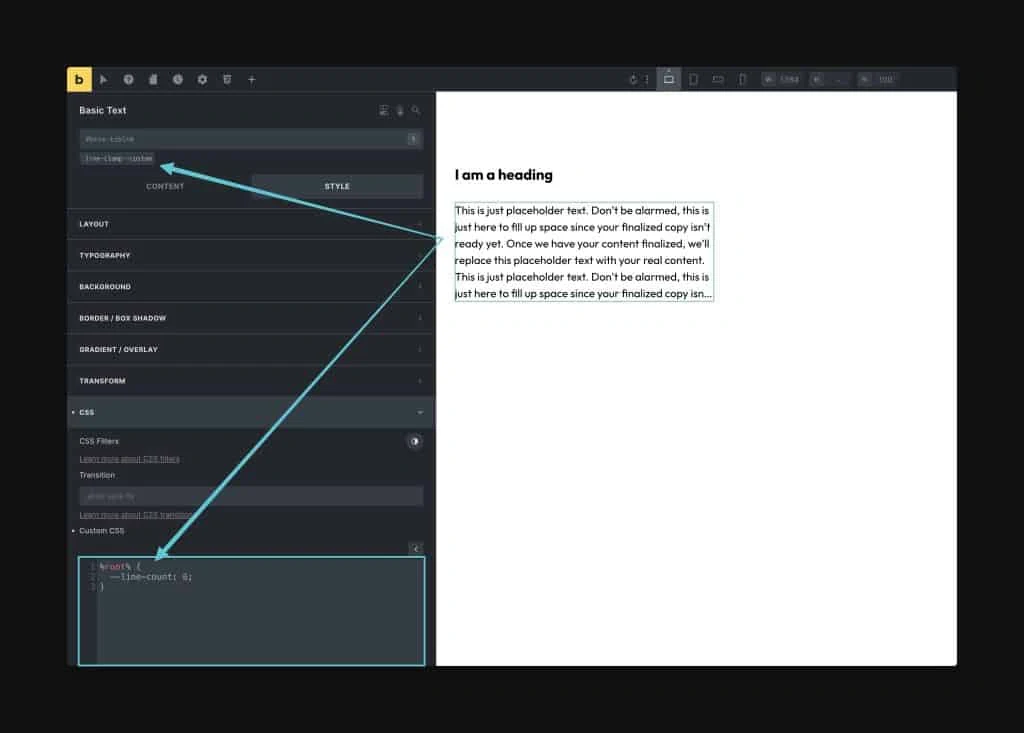
Task: Switch to the desktop breakpoint icon
Action: click(x=669, y=80)
